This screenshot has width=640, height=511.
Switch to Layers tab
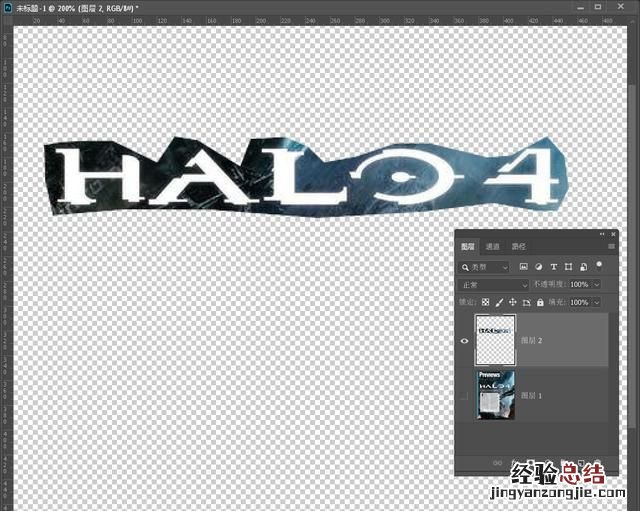pos(468,247)
